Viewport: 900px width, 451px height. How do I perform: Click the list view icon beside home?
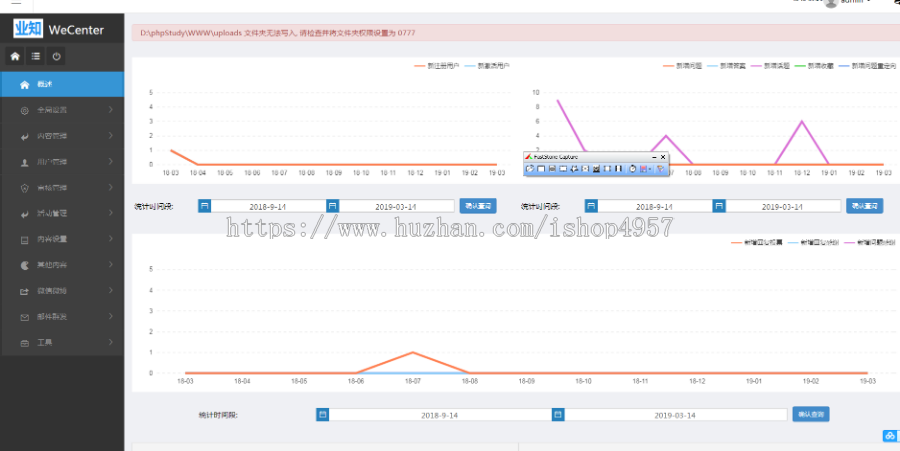point(36,56)
